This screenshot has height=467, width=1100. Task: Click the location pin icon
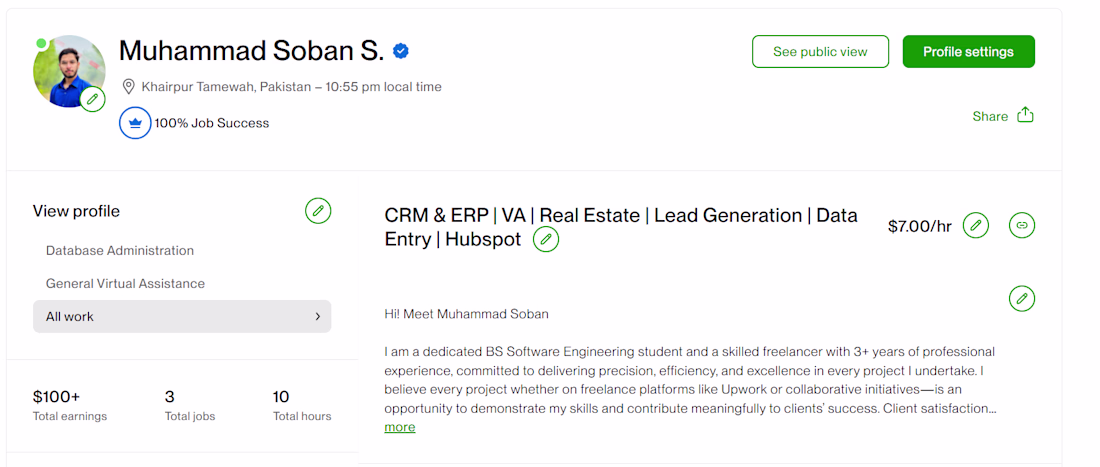click(128, 86)
